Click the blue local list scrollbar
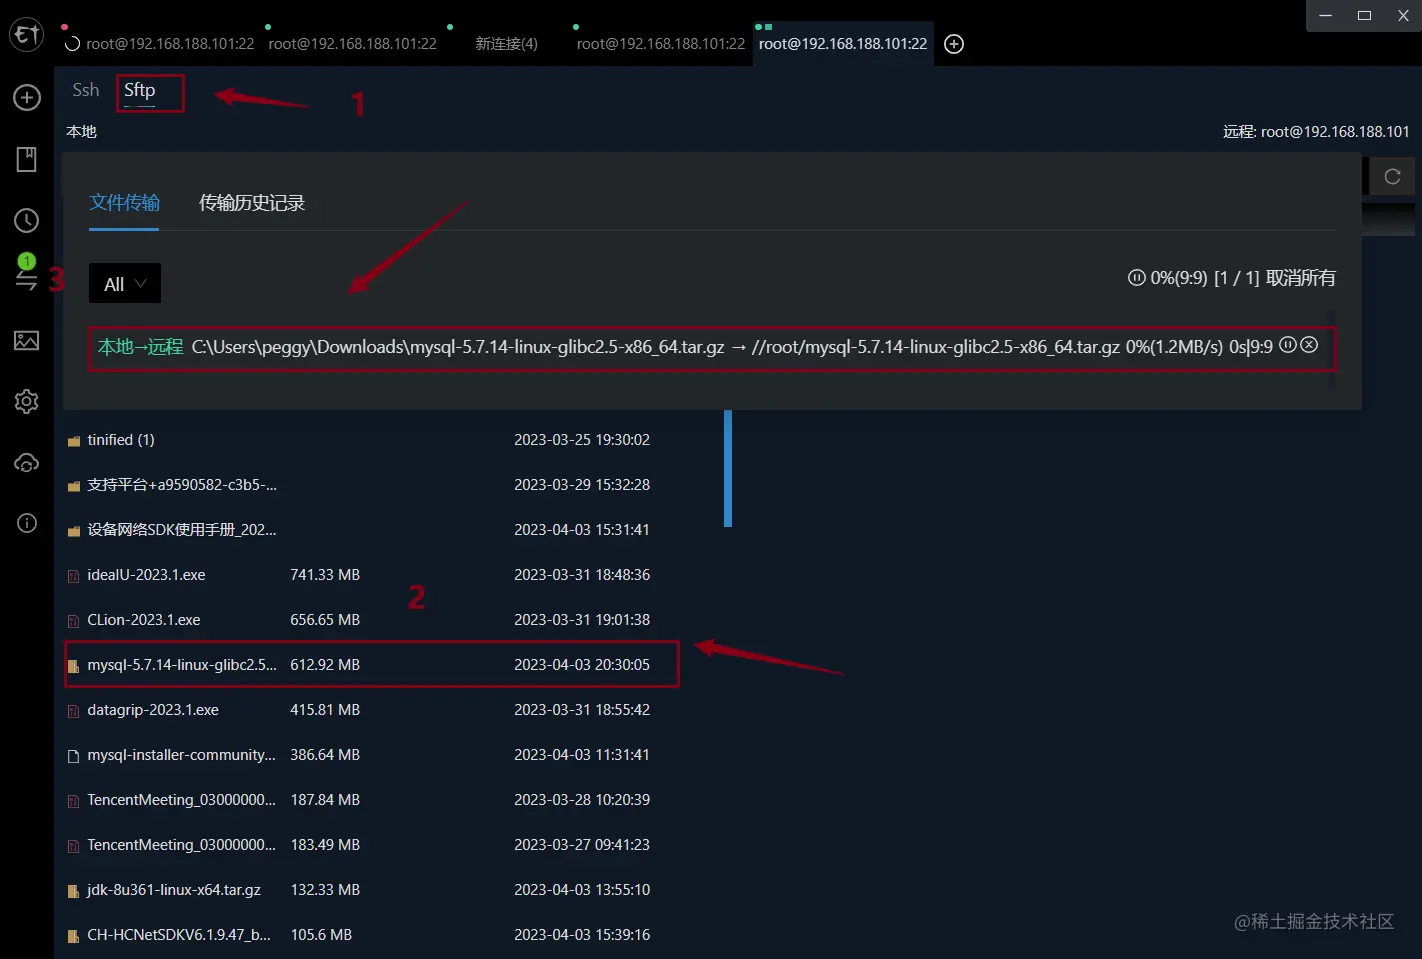 728,468
